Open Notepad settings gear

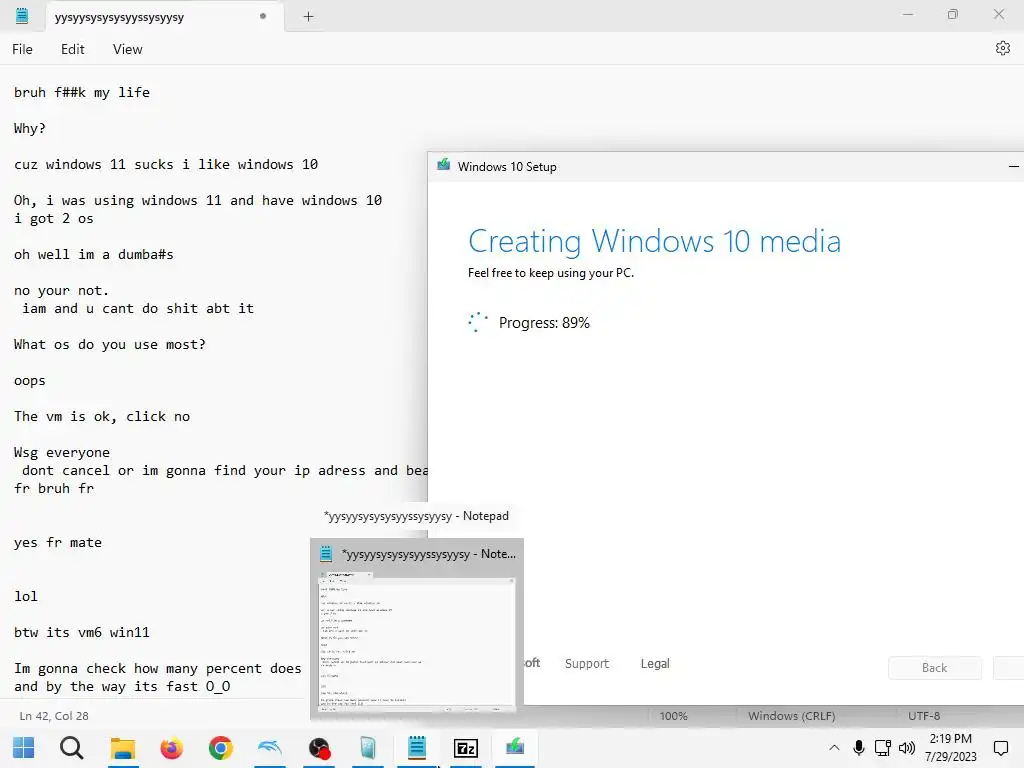click(1002, 48)
